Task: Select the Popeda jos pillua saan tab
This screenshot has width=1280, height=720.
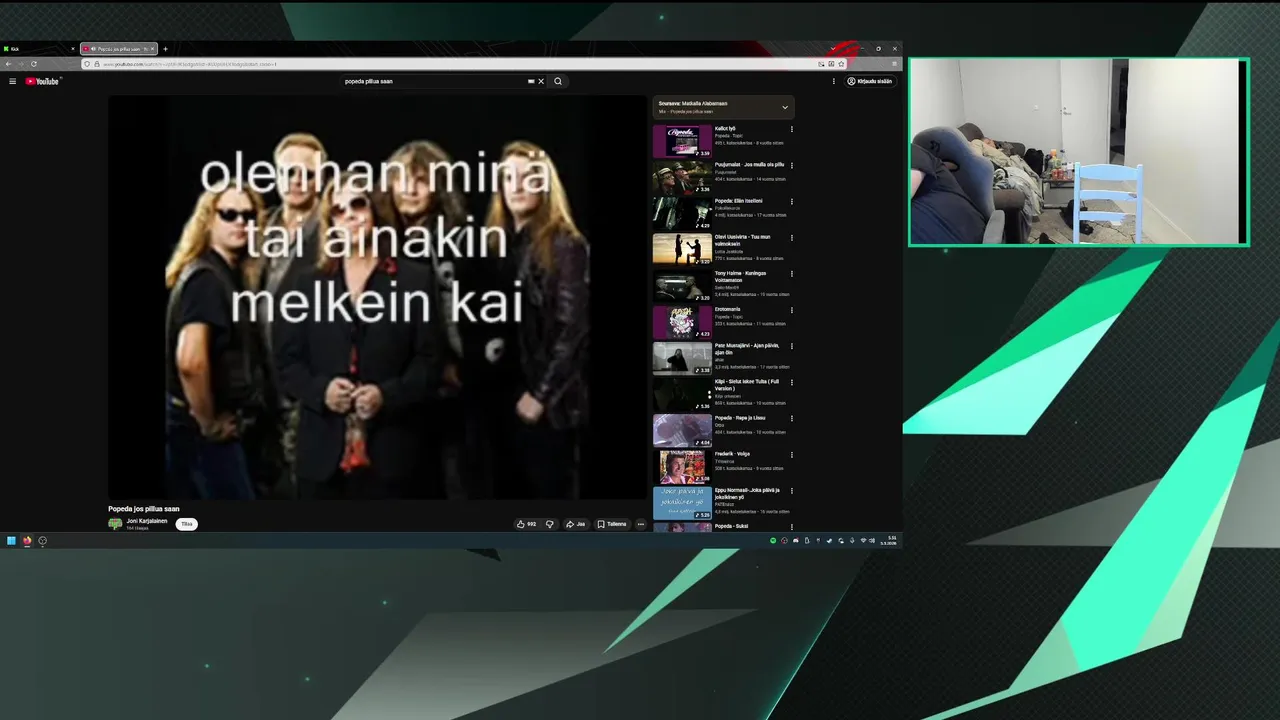Action: 118,48
